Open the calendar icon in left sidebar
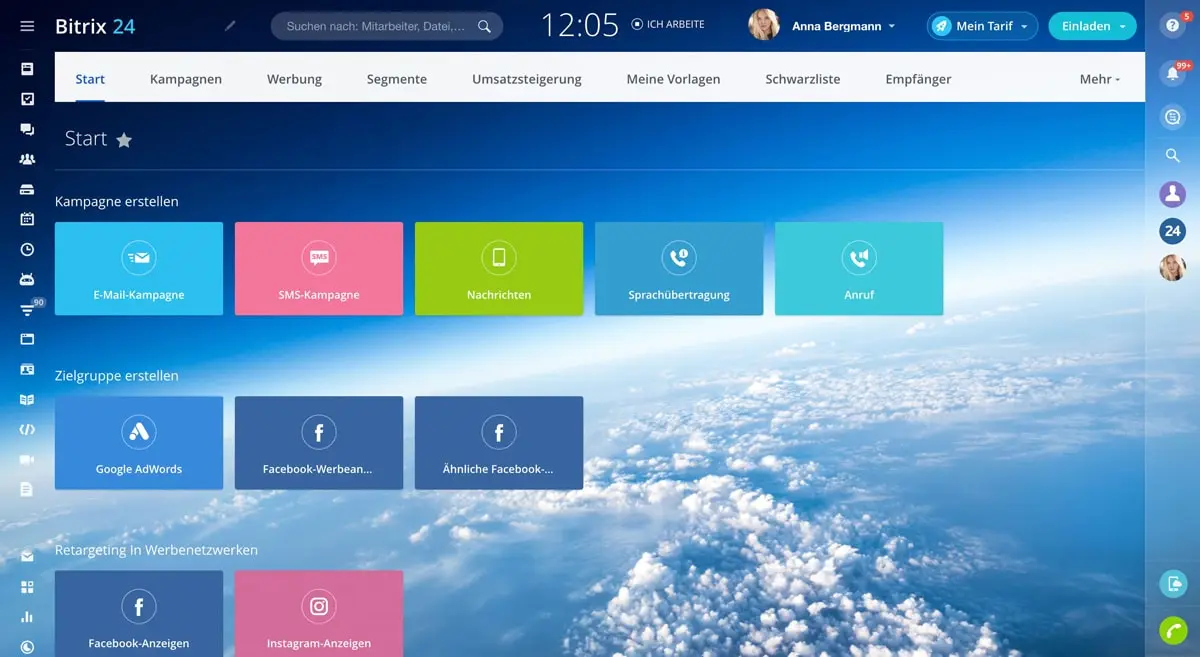This screenshot has width=1200, height=657. pyautogui.click(x=27, y=219)
